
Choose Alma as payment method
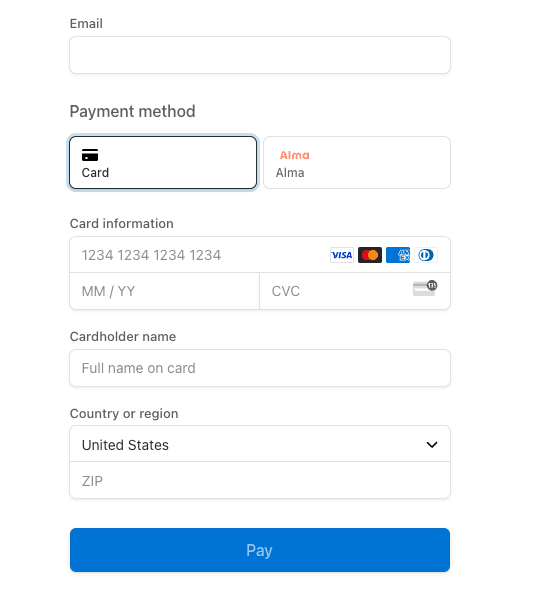tap(357, 162)
